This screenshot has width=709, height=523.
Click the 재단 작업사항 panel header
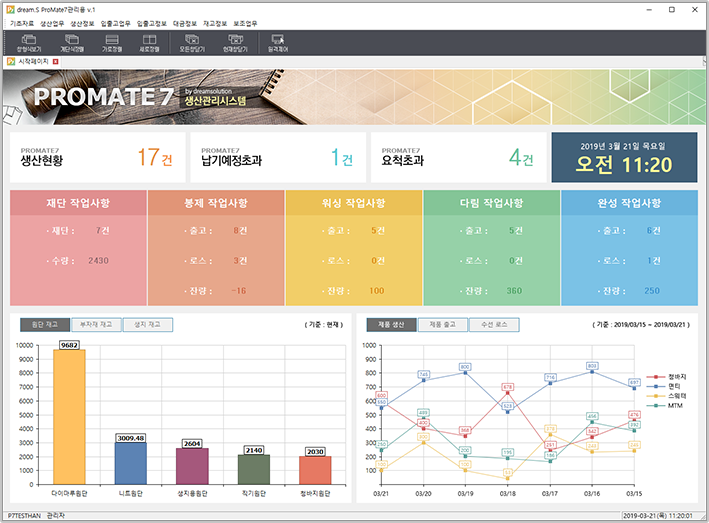78,203
